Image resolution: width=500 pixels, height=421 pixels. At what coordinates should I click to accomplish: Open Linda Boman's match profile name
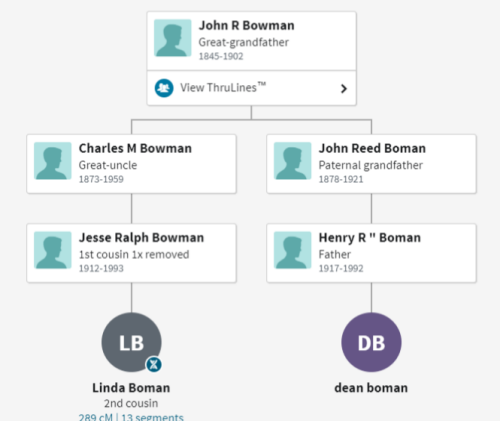[x=131, y=388]
